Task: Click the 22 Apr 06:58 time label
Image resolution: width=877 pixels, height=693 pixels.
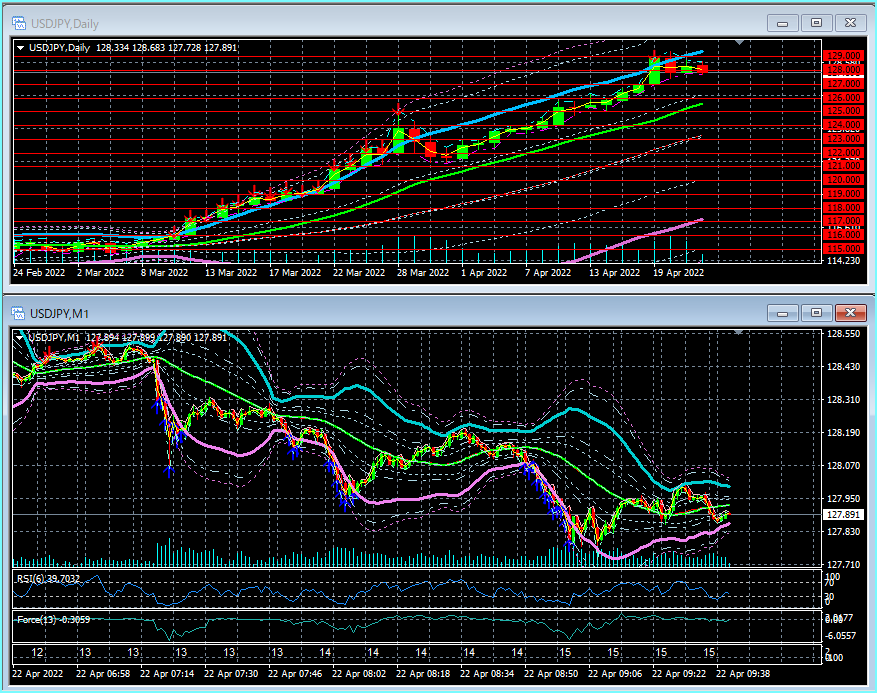Action: [103, 674]
